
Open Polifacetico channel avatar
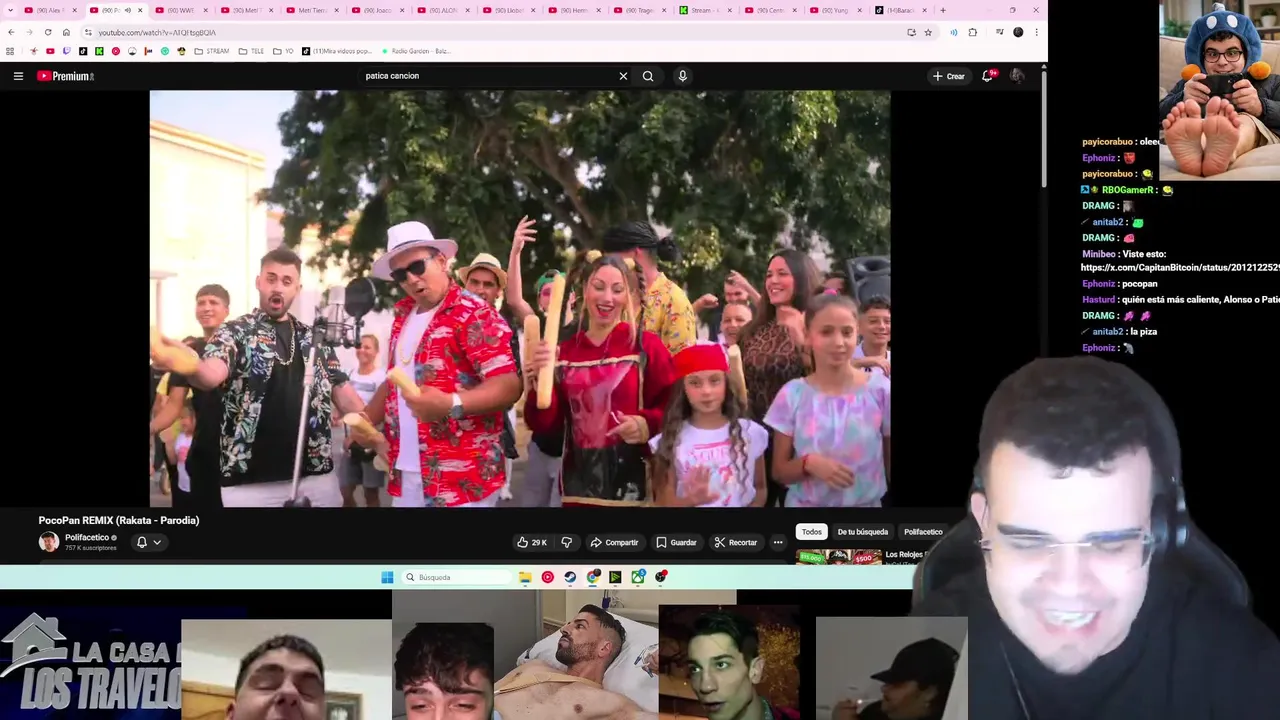point(48,542)
